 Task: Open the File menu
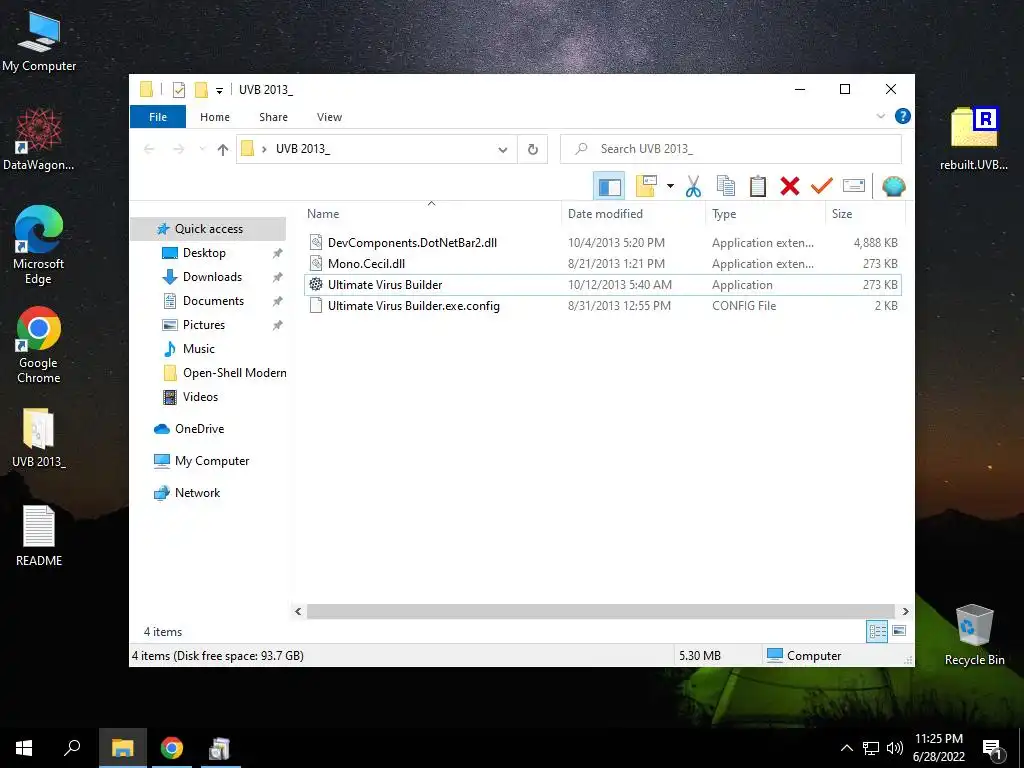tap(158, 117)
